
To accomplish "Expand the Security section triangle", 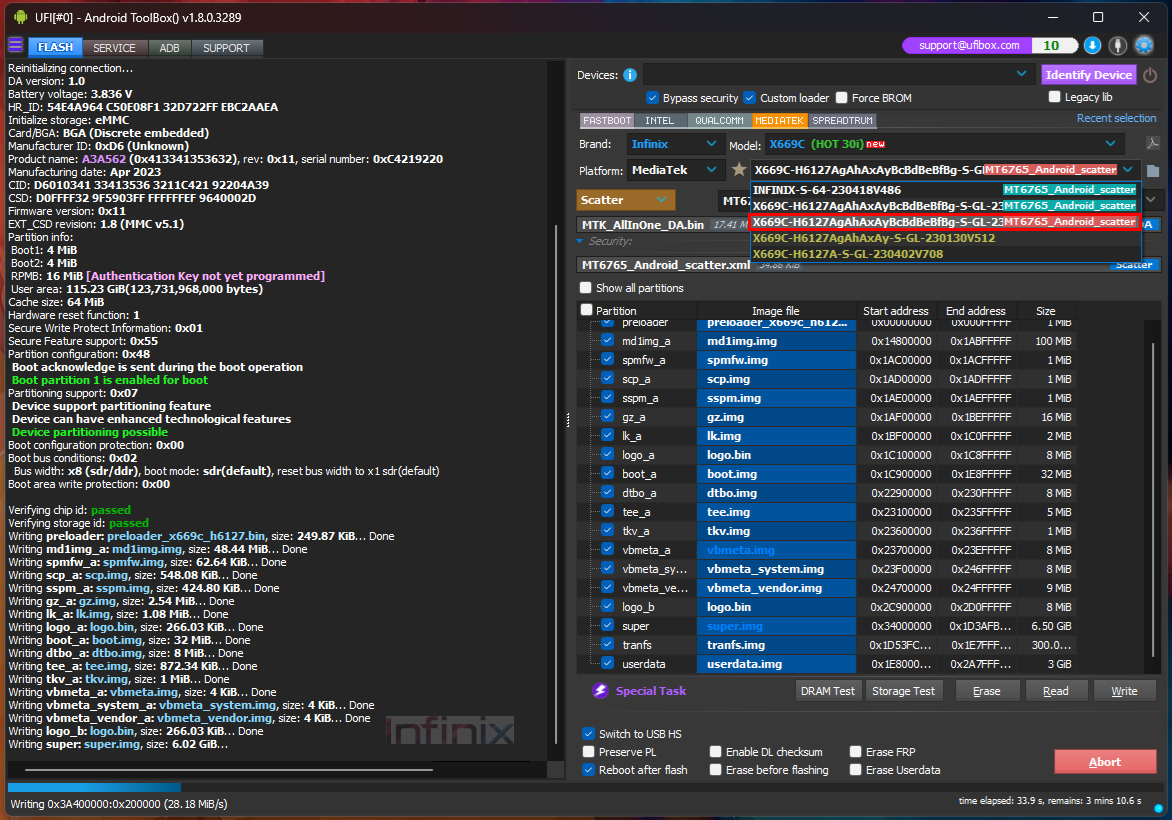I will [580, 241].
